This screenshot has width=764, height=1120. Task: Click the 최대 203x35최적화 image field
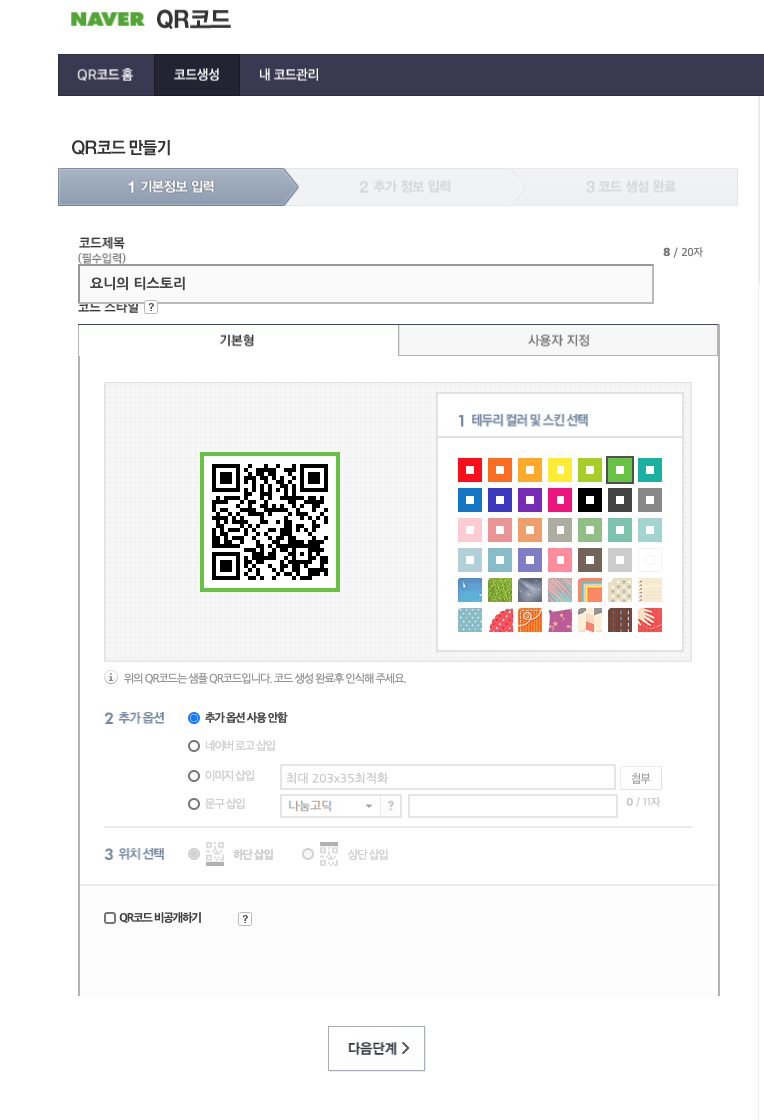[x=448, y=777]
